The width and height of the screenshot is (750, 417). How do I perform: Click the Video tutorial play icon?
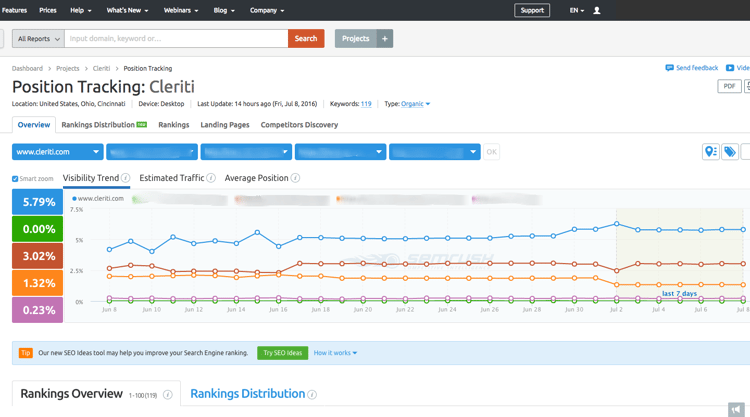point(730,68)
